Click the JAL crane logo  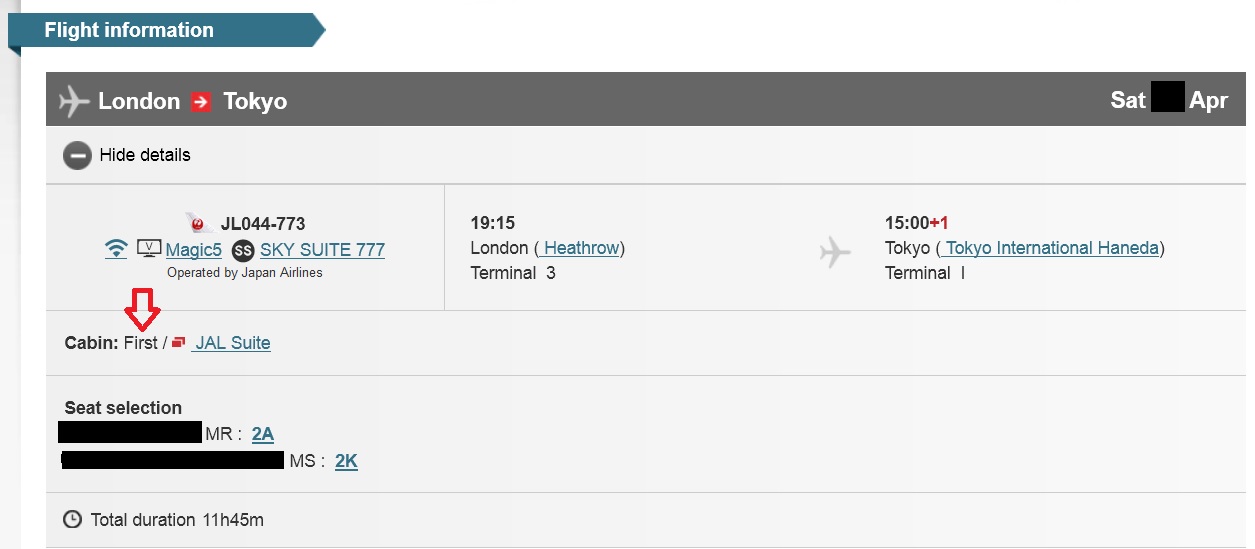tap(197, 223)
